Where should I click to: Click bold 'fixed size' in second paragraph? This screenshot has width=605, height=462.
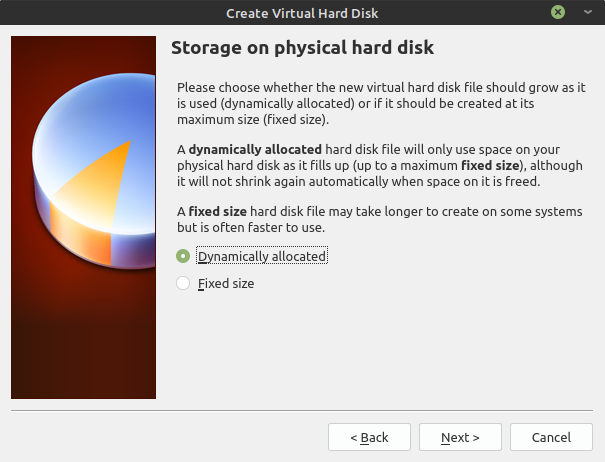click(490, 166)
